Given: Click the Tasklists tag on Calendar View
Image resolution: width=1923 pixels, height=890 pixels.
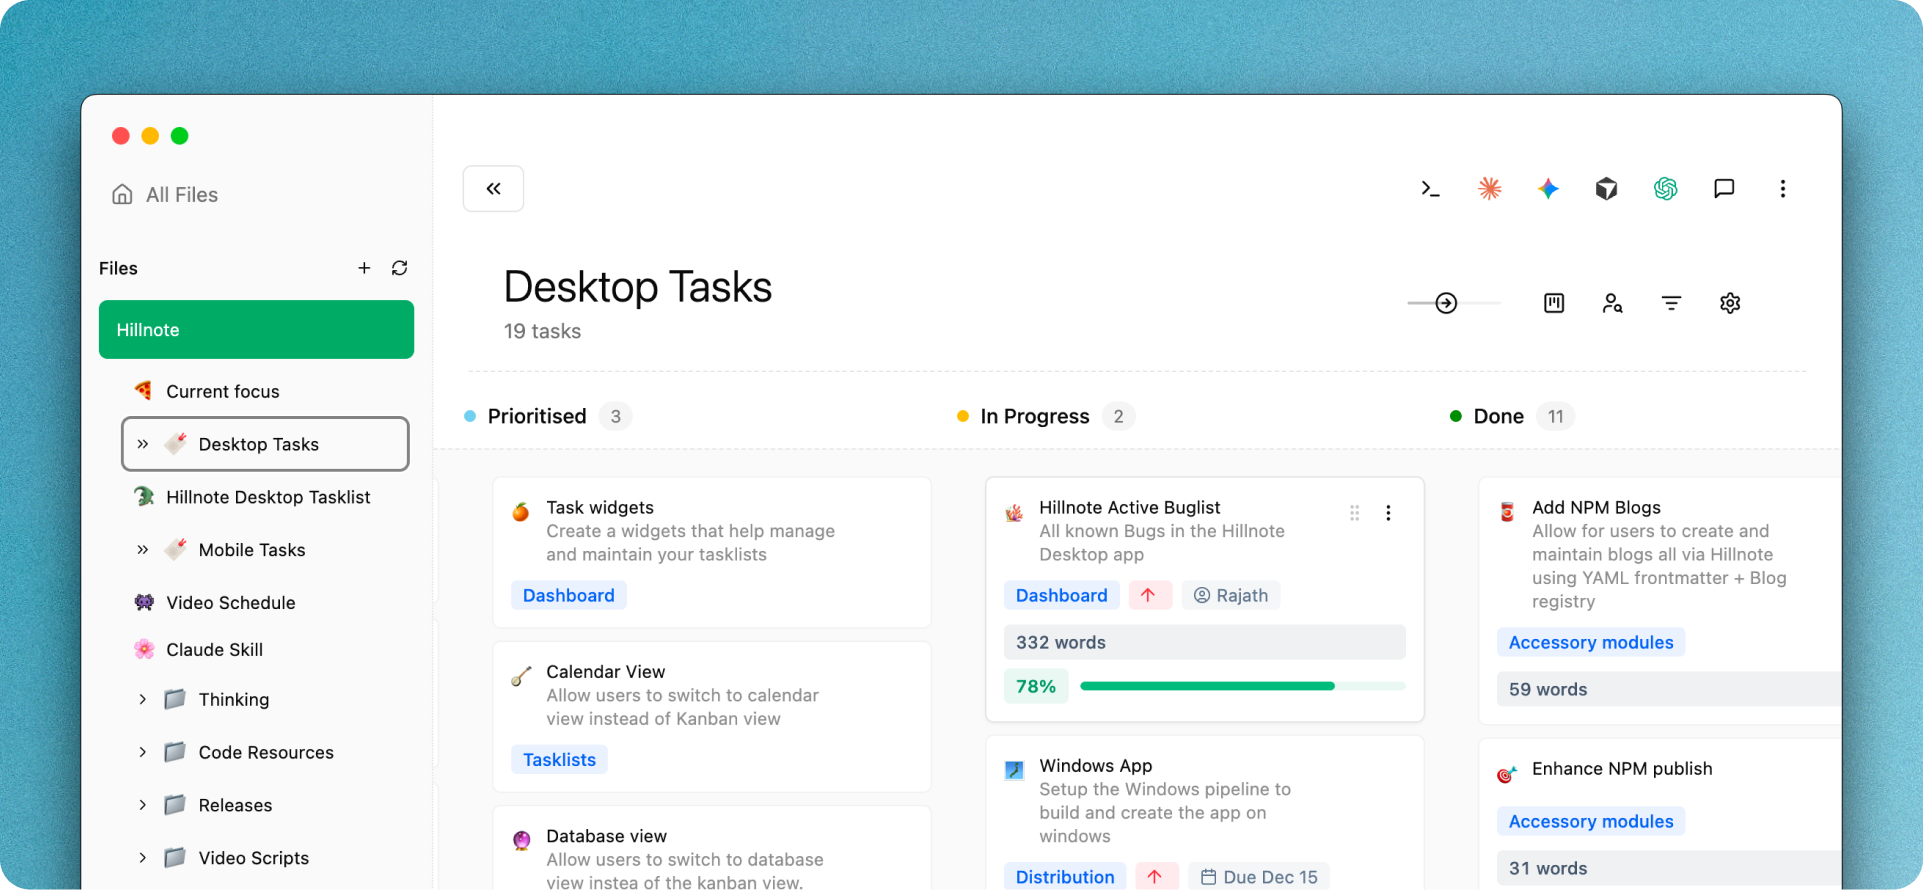Looking at the screenshot, I should pos(559,759).
